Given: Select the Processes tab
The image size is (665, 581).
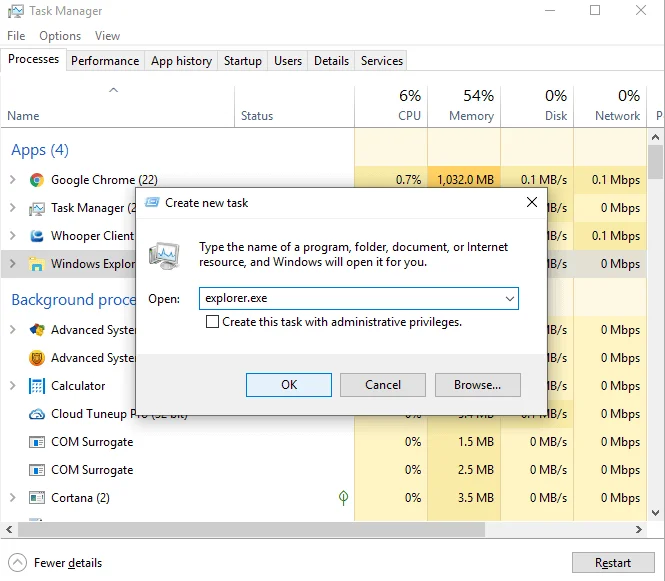Looking at the screenshot, I should pyautogui.click(x=34, y=59).
